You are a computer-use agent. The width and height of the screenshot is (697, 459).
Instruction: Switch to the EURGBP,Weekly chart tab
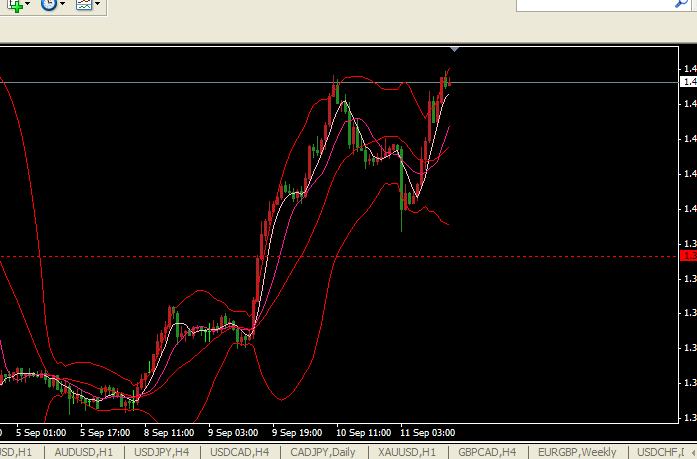pyautogui.click(x=577, y=452)
